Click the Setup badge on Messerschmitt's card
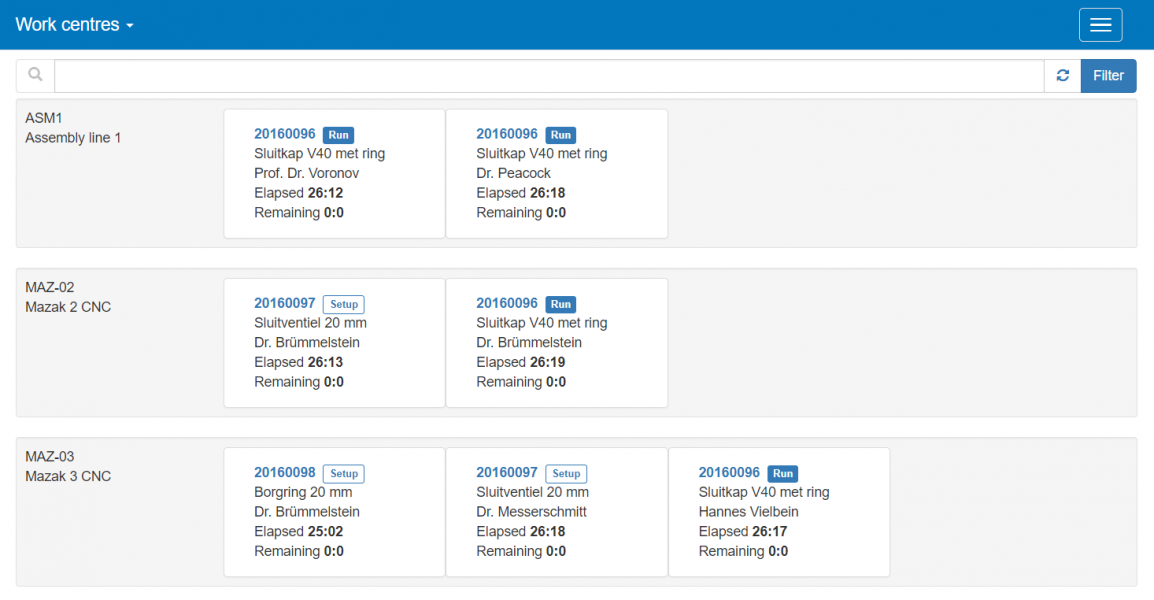The width and height of the screenshot is (1154, 600). (x=566, y=474)
